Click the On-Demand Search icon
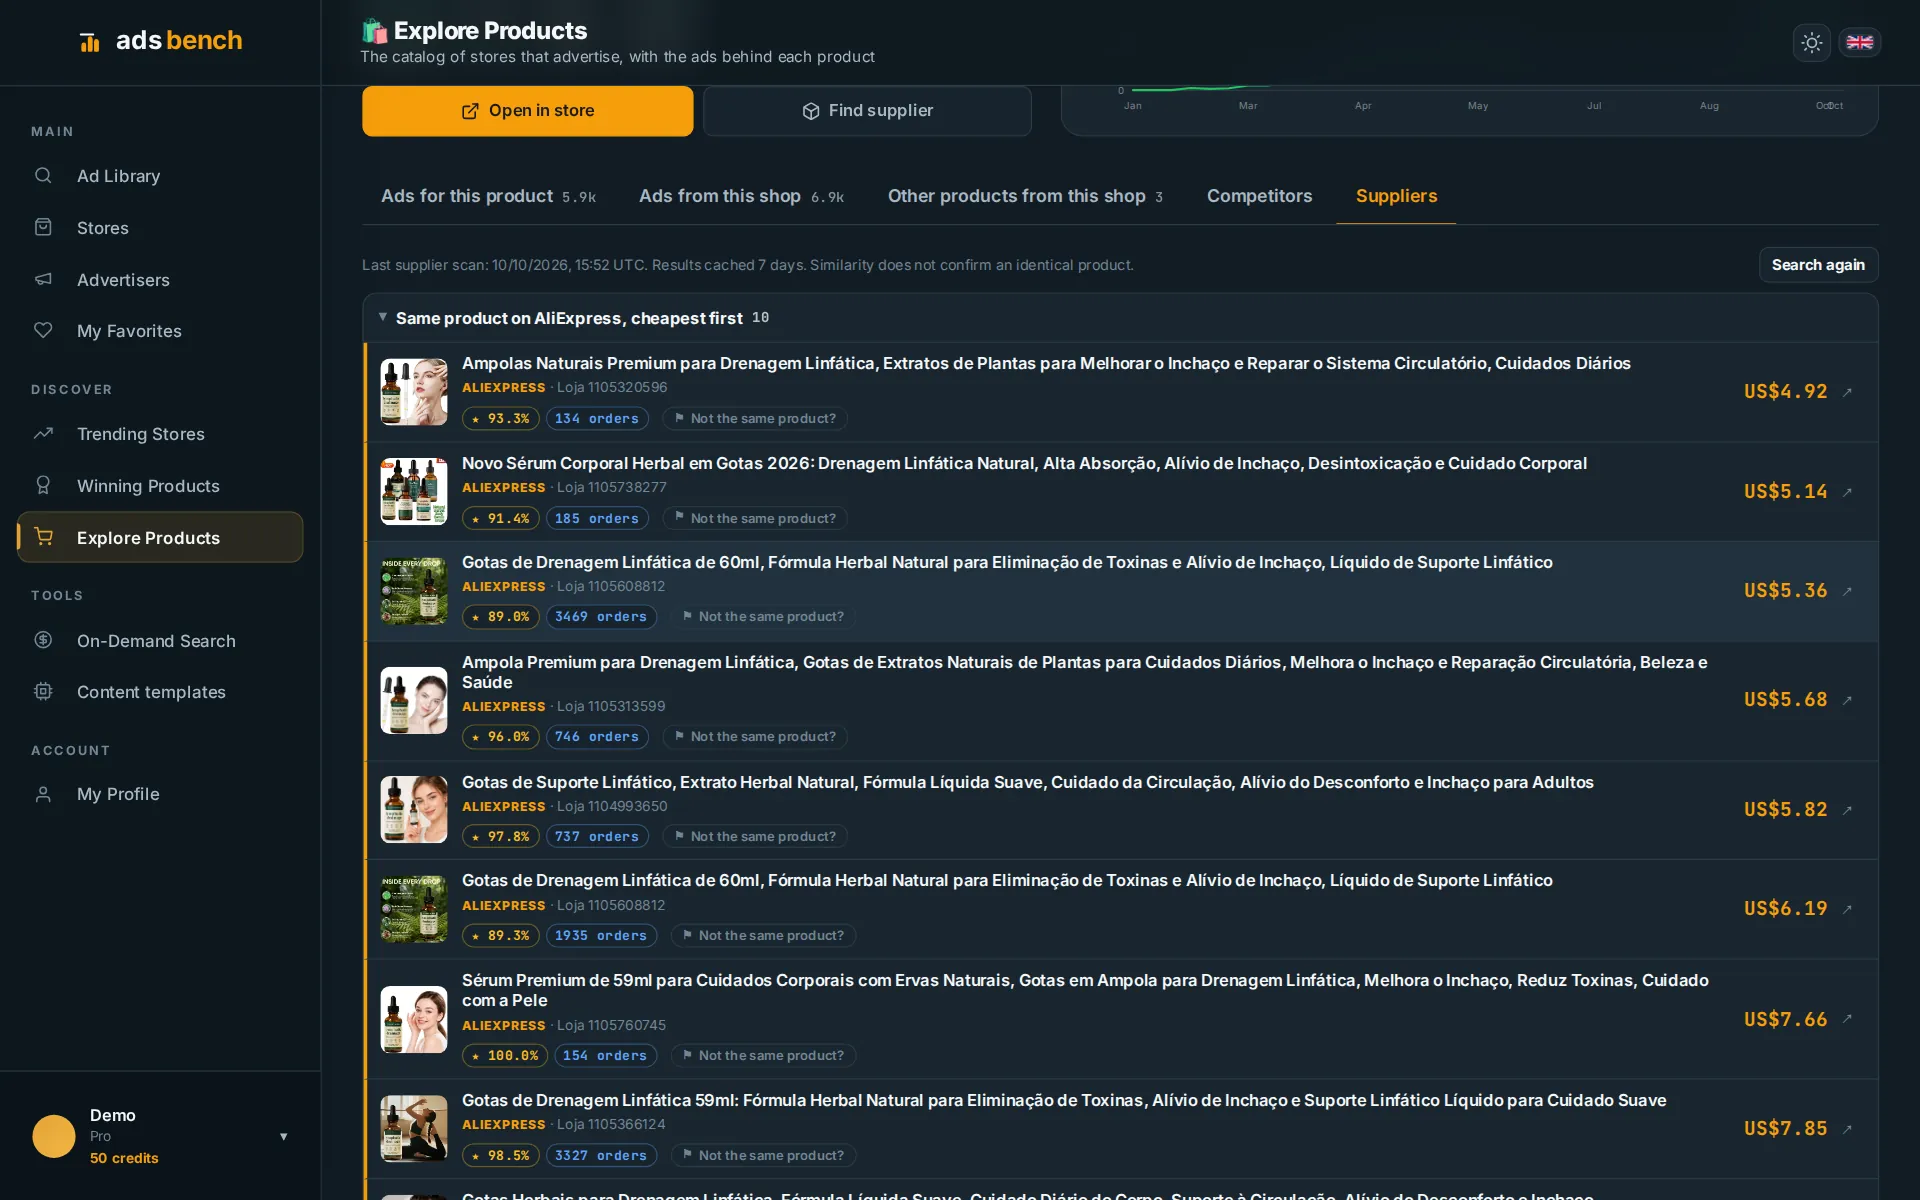The height and width of the screenshot is (1200, 1920). click(x=43, y=640)
